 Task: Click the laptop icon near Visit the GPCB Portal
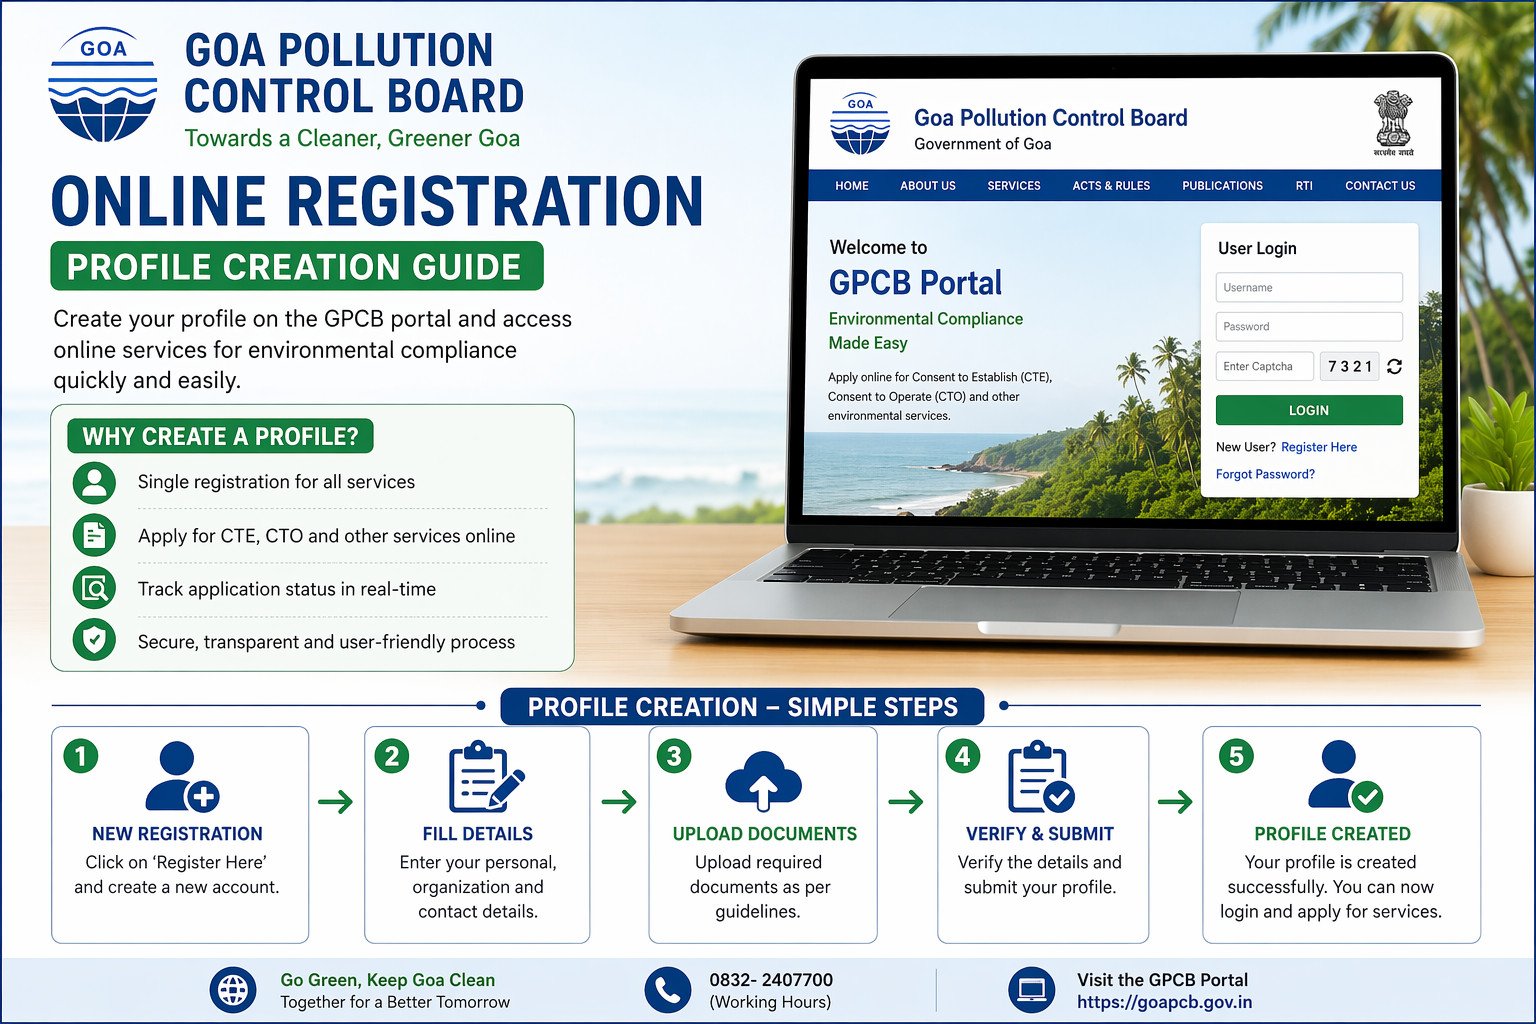click(1031, 990)
